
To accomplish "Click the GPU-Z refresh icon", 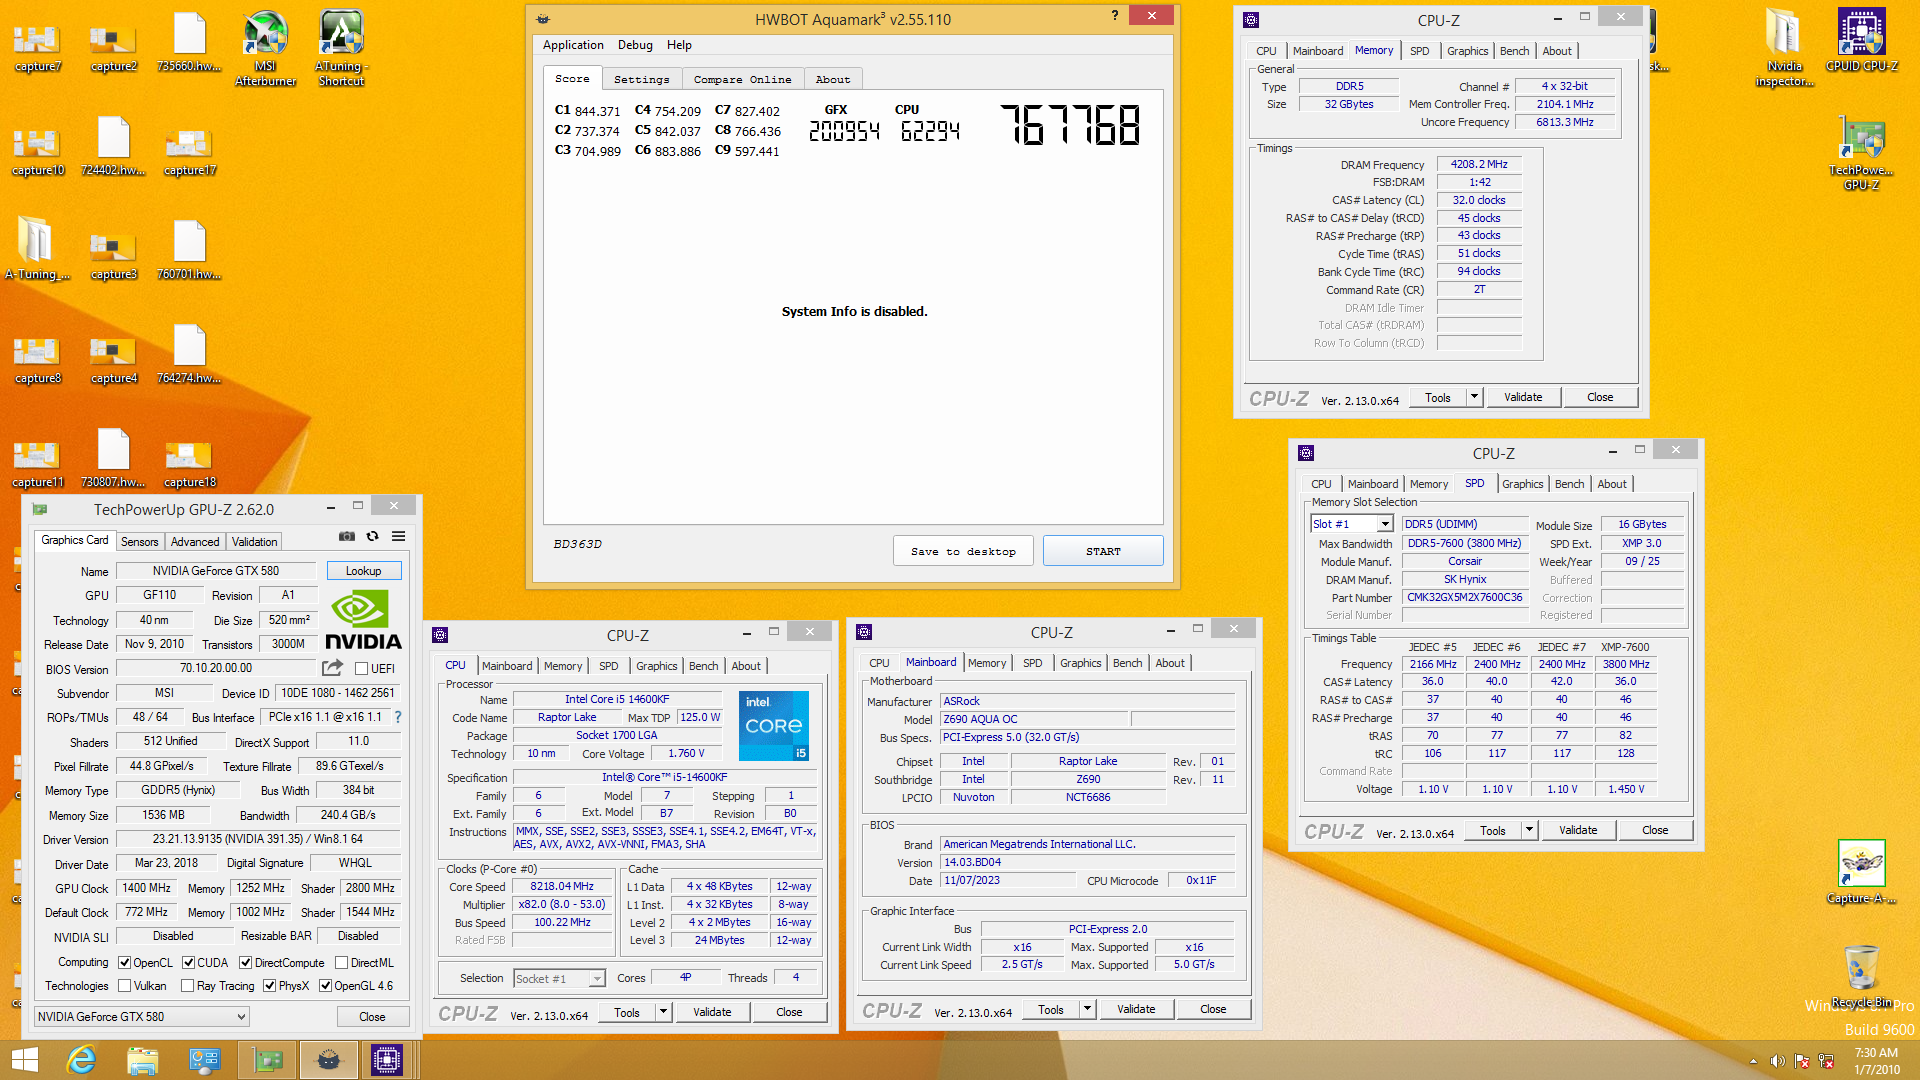I will [x=372, y=536].
